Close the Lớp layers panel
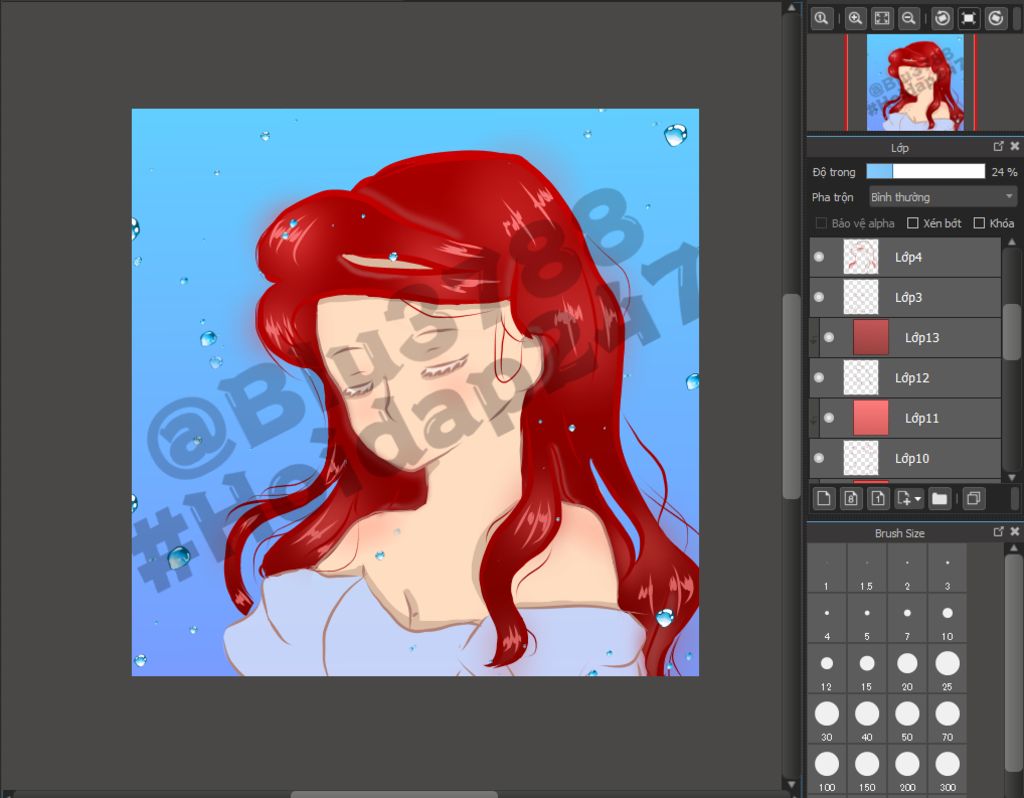1024x798 pixels. point(1014,146)
